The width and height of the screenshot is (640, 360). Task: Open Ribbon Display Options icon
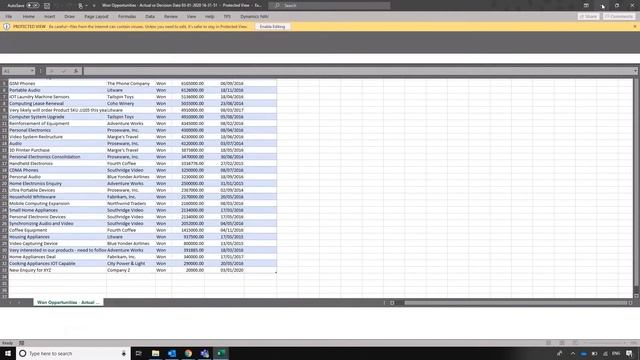coord(586,5)
